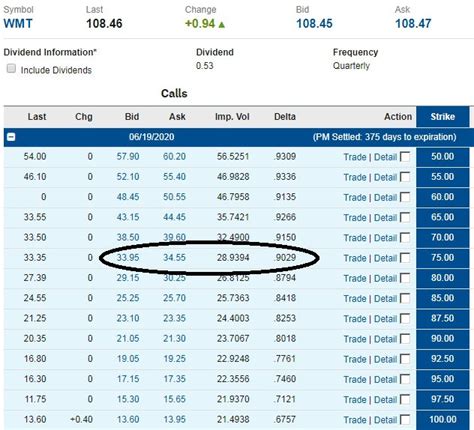Click Trade for the 55.00 strike
This screenshot has height=430, width=474.
[355, 177]
